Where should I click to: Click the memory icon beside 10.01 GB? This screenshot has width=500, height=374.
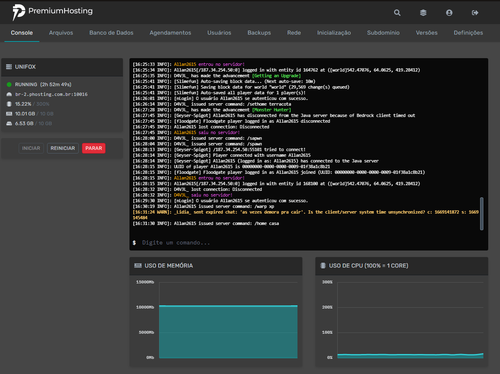(x=9, y=114)
